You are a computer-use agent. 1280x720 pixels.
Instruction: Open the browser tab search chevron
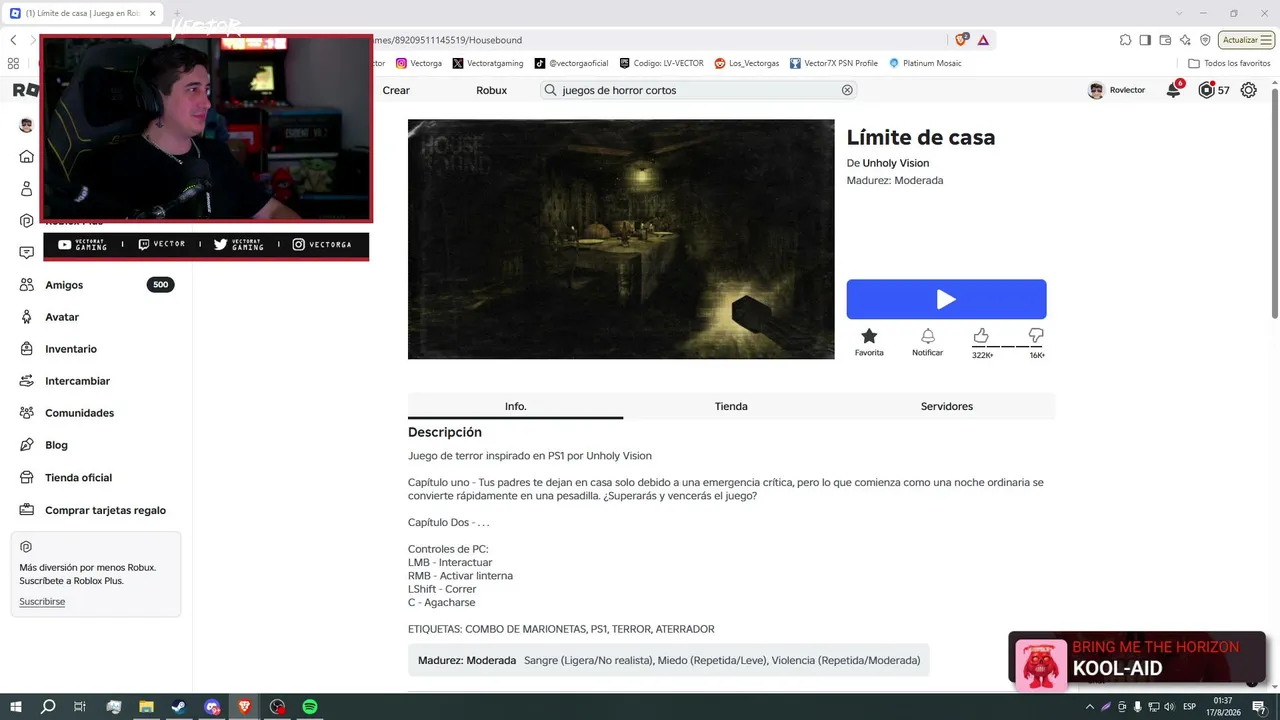pyautogui.click(x=1181, y=13)
